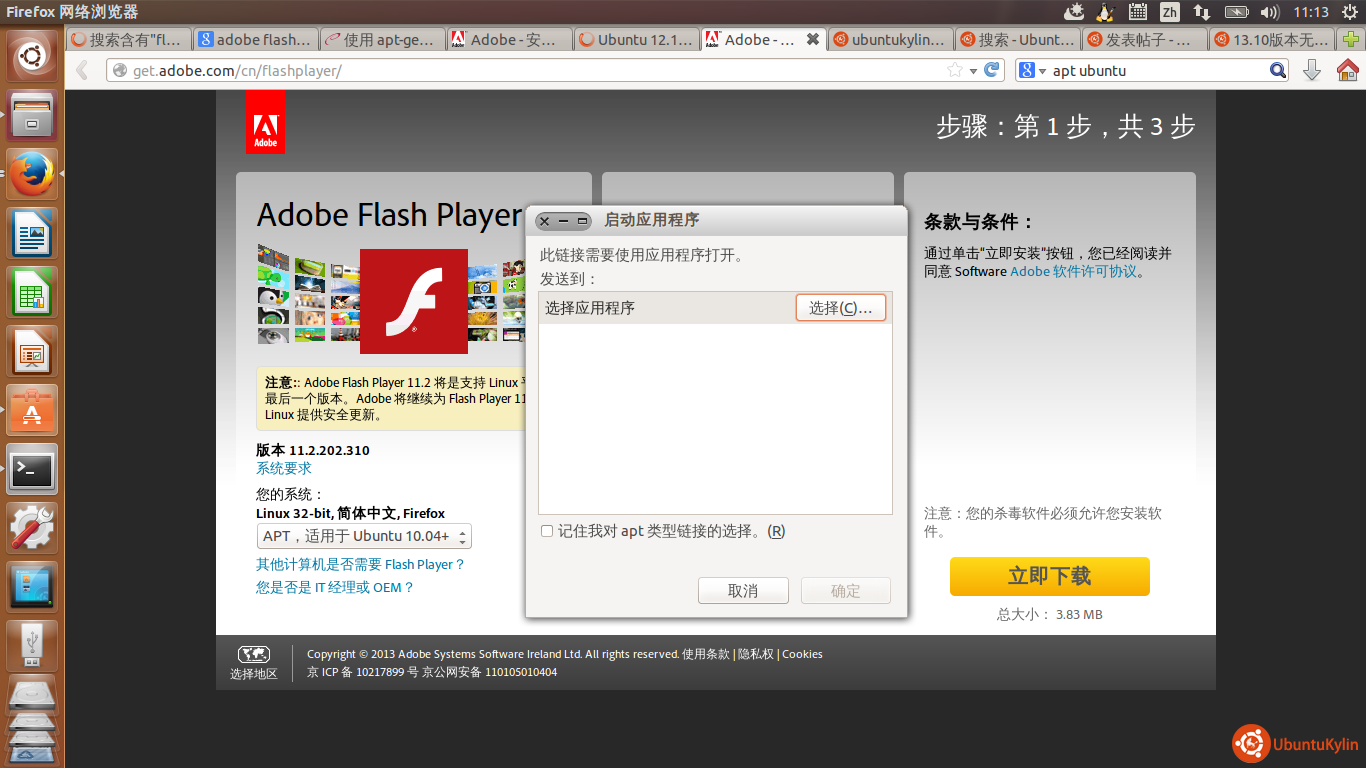This screenshot has height=768, width=1366.
Task: Click the region selection map icon
Action: tap(253, 655)
